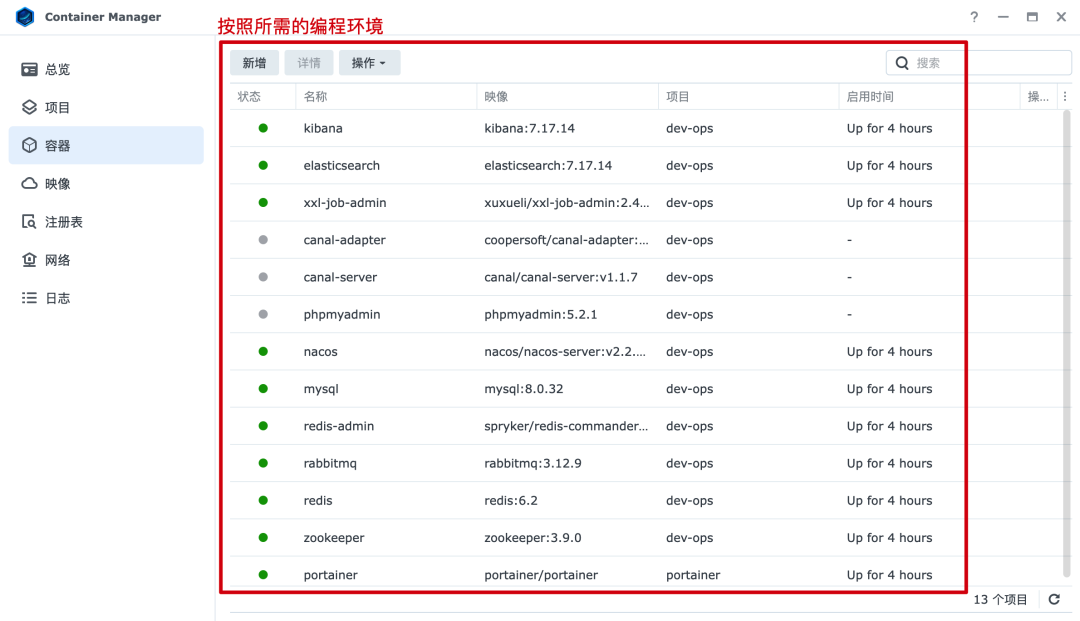The width and height of the screenshot is (1080, 621).
Task: Click the Container Manager app logo icon
Action: point(25,17)
